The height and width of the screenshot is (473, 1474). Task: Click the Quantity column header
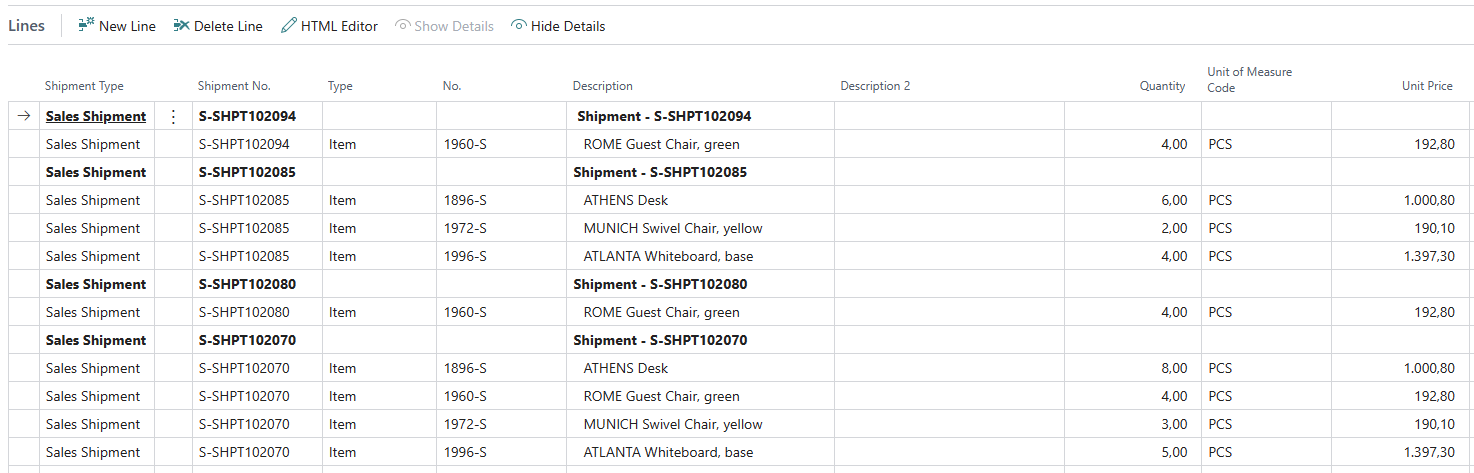(x=1162, y=86)
